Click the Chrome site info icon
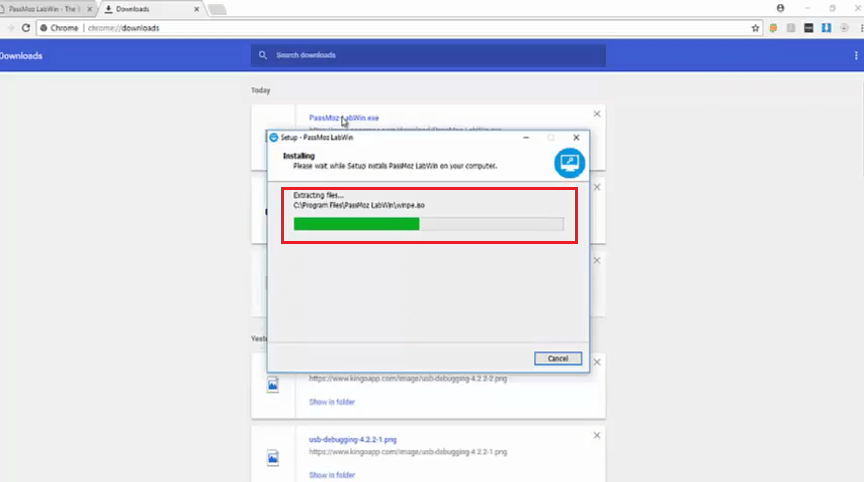 click(x=44, y=28)
